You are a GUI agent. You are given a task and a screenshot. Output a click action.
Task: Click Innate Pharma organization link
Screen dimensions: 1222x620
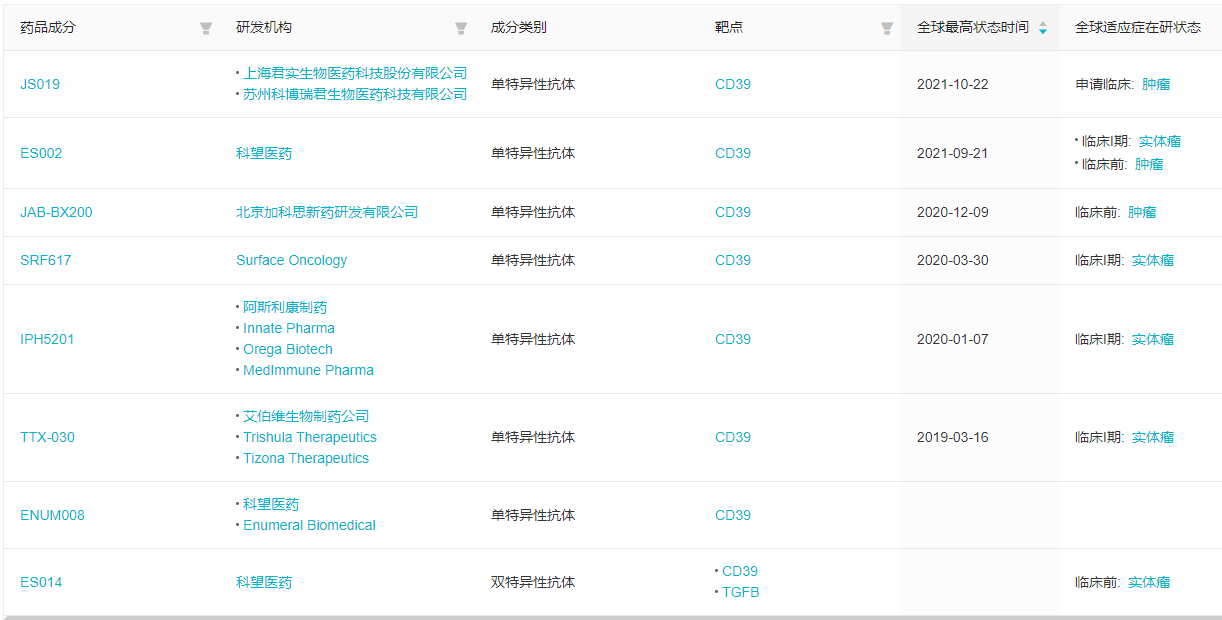coord(289,328)
